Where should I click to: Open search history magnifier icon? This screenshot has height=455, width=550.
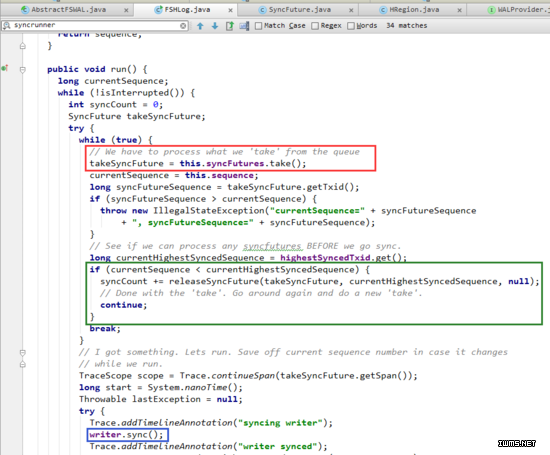(x=7, y=25)
